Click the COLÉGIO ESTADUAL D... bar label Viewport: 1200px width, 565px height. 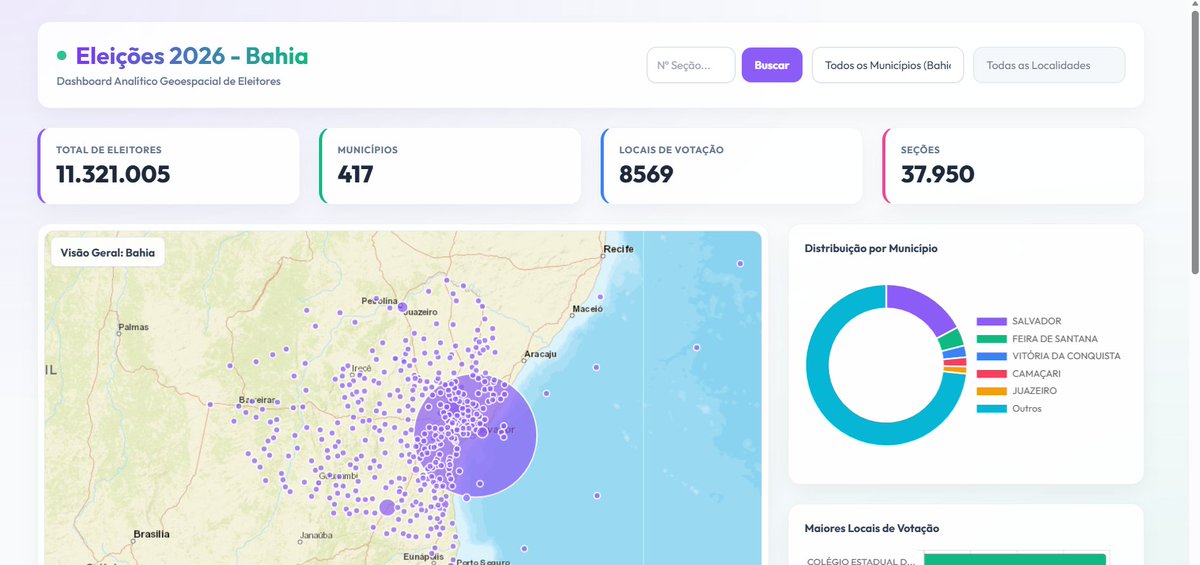(860, 561)
